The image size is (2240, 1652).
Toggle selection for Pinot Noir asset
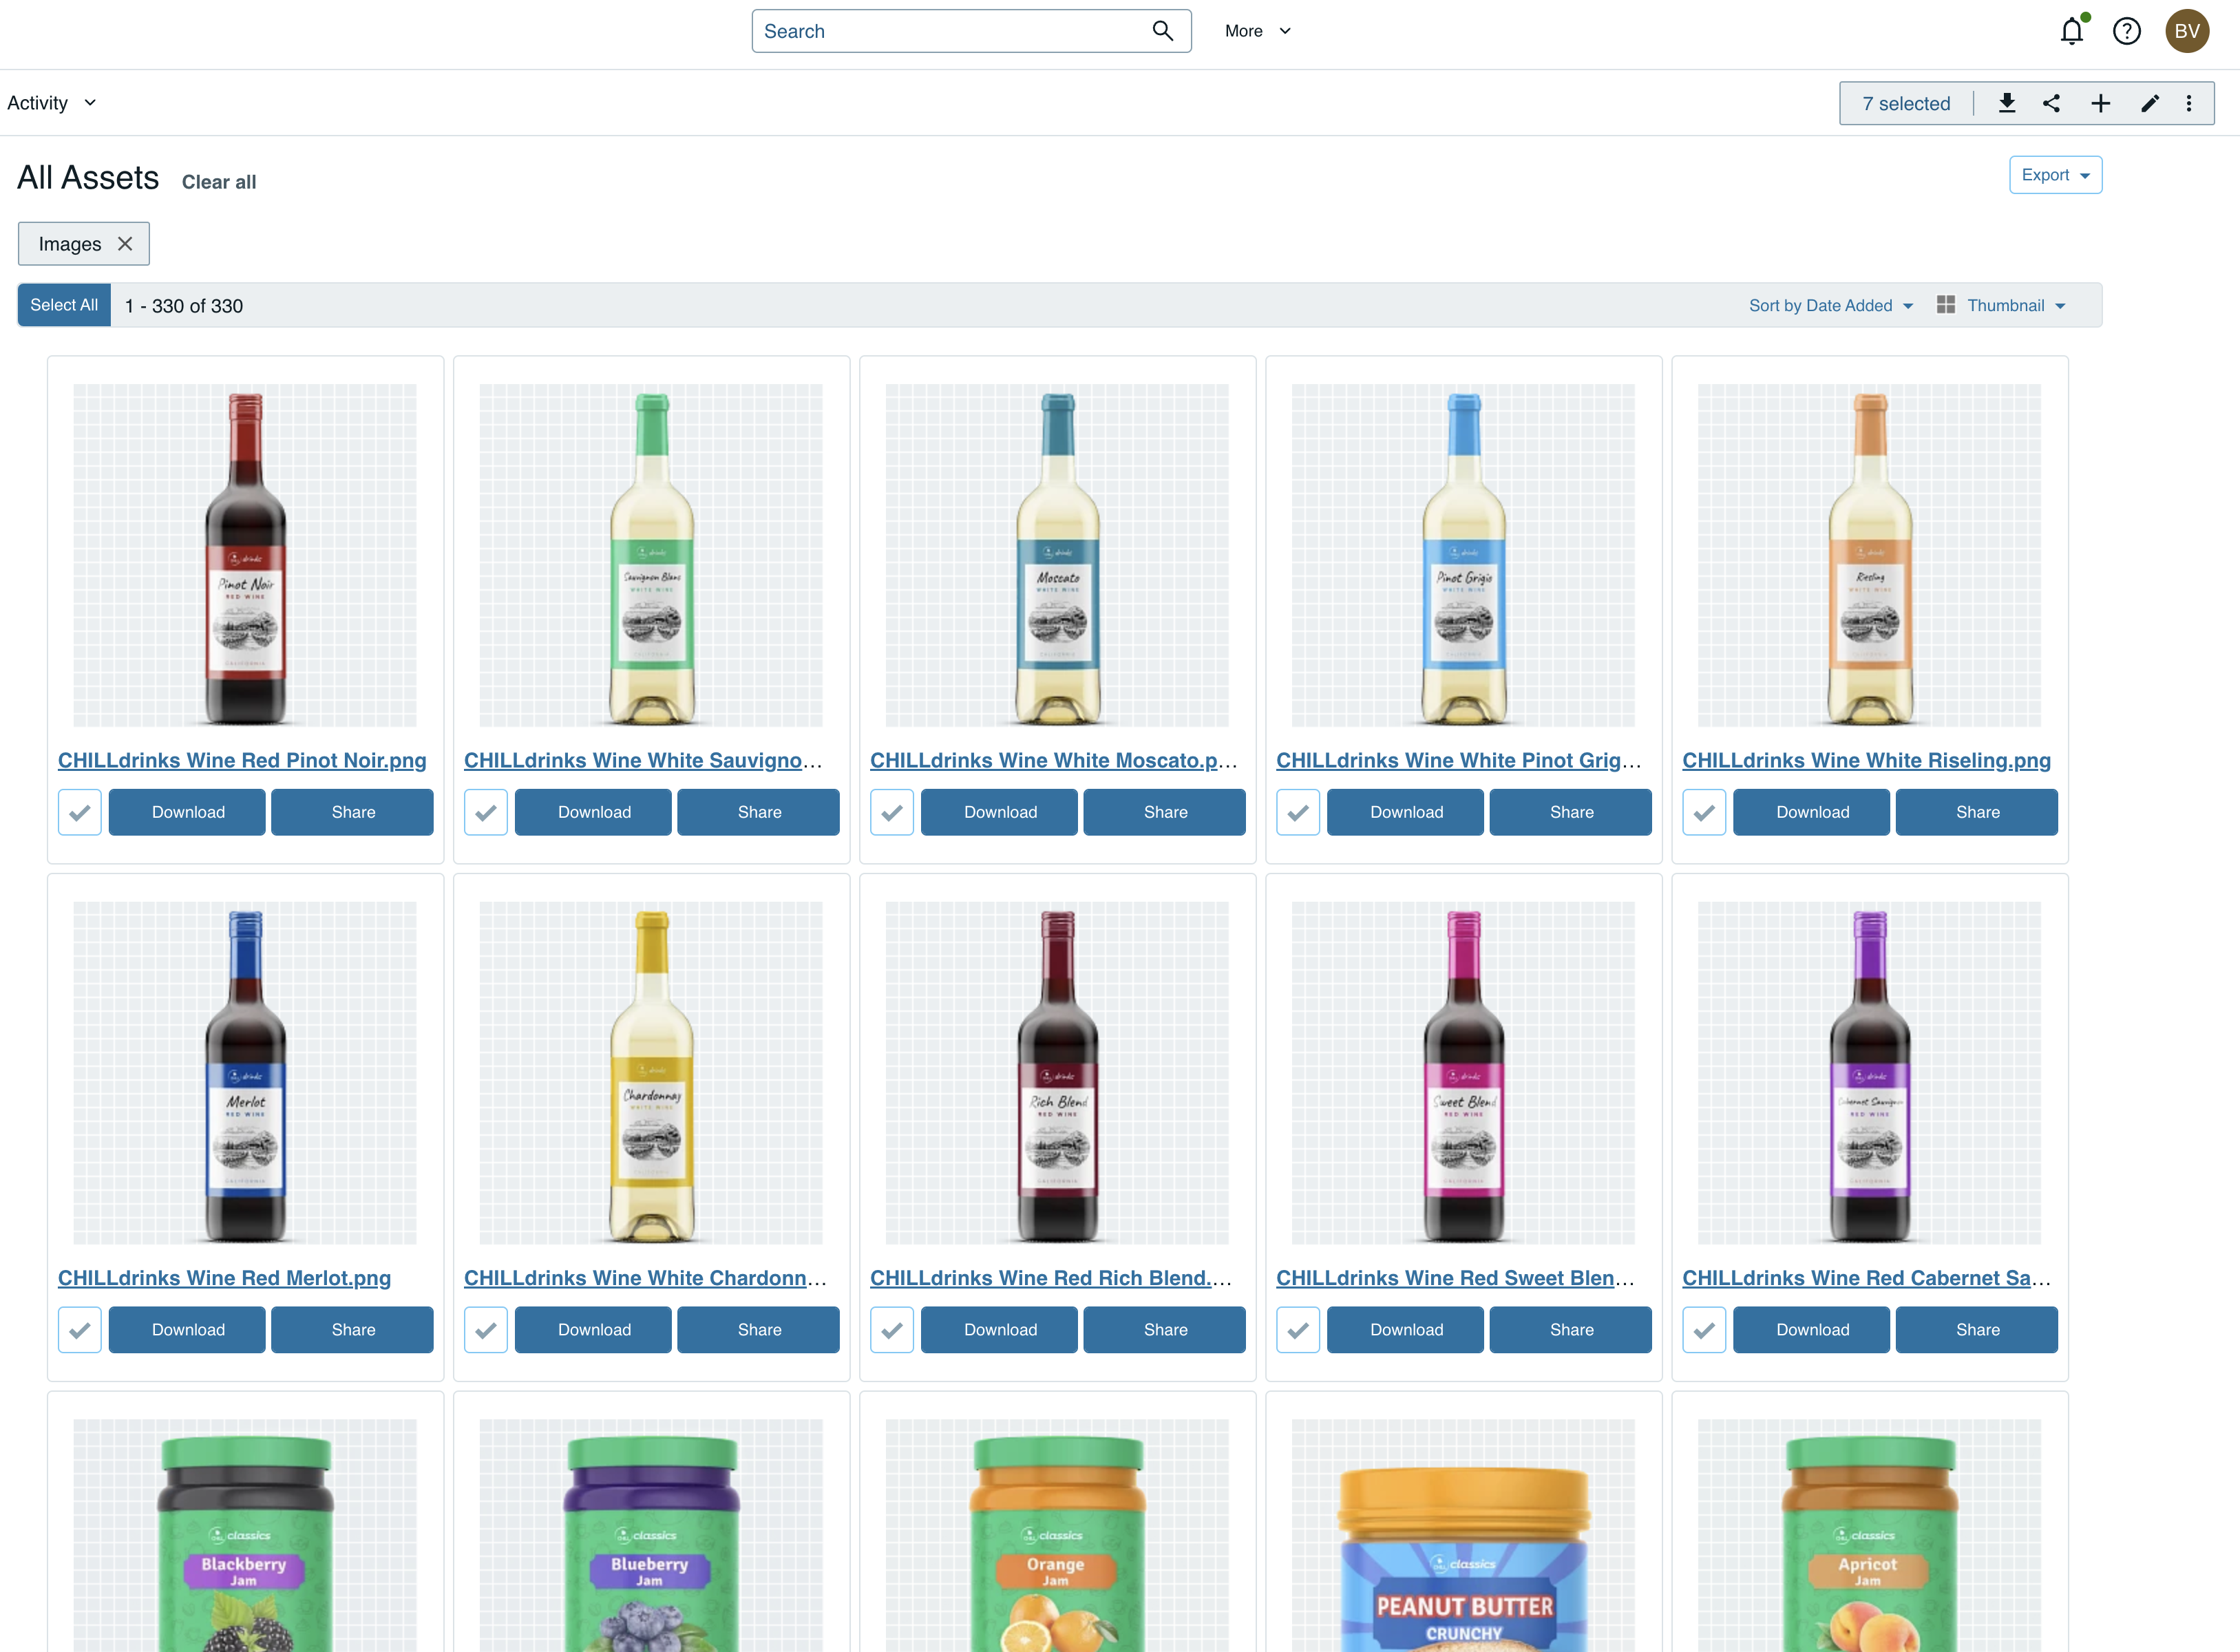click(80, 812)
